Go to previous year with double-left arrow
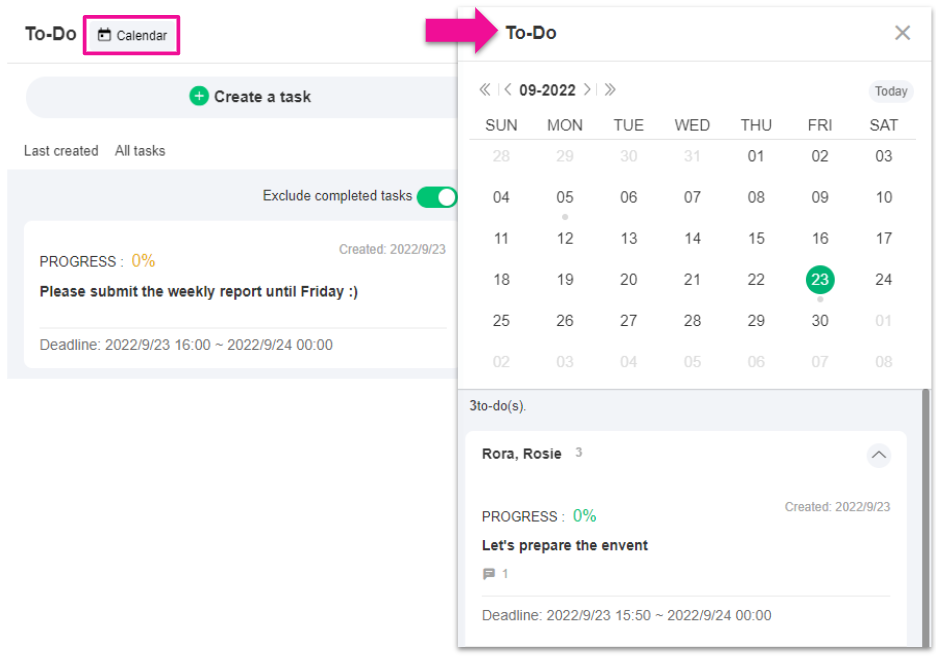This screenshot has width=936, height=656. (485, 90)
